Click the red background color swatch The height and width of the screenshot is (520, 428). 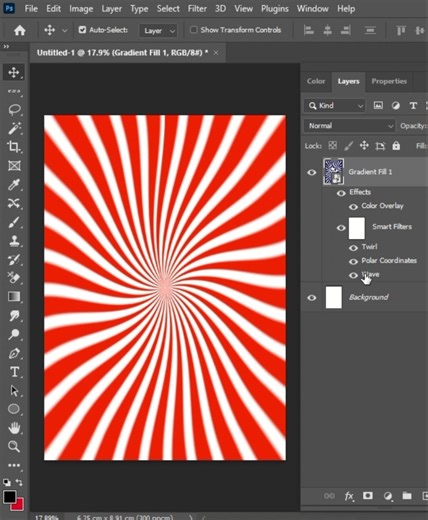point(19,506)
